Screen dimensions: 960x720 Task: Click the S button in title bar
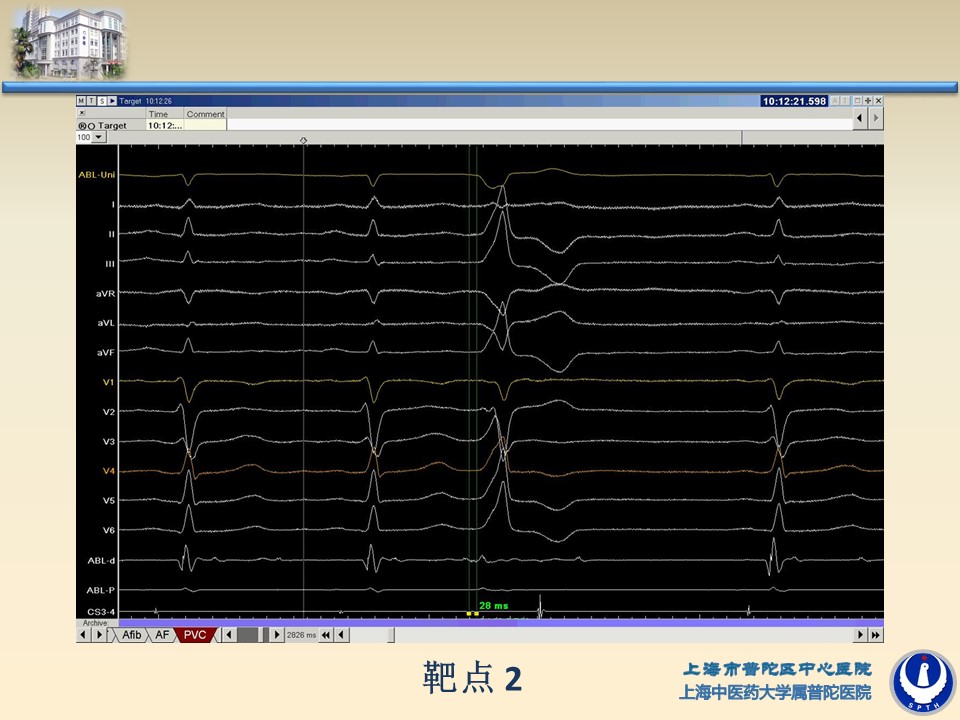tap(102, 101)
